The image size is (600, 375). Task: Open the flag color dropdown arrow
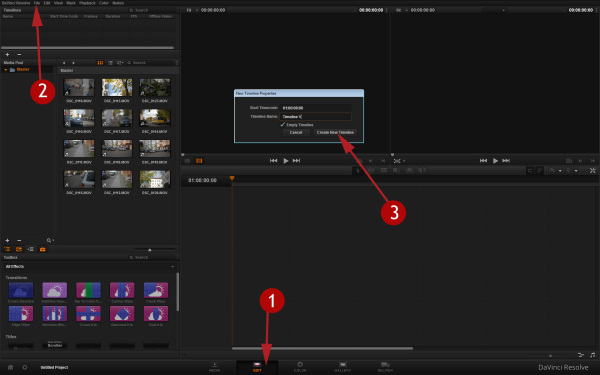(x=560, y=171)
